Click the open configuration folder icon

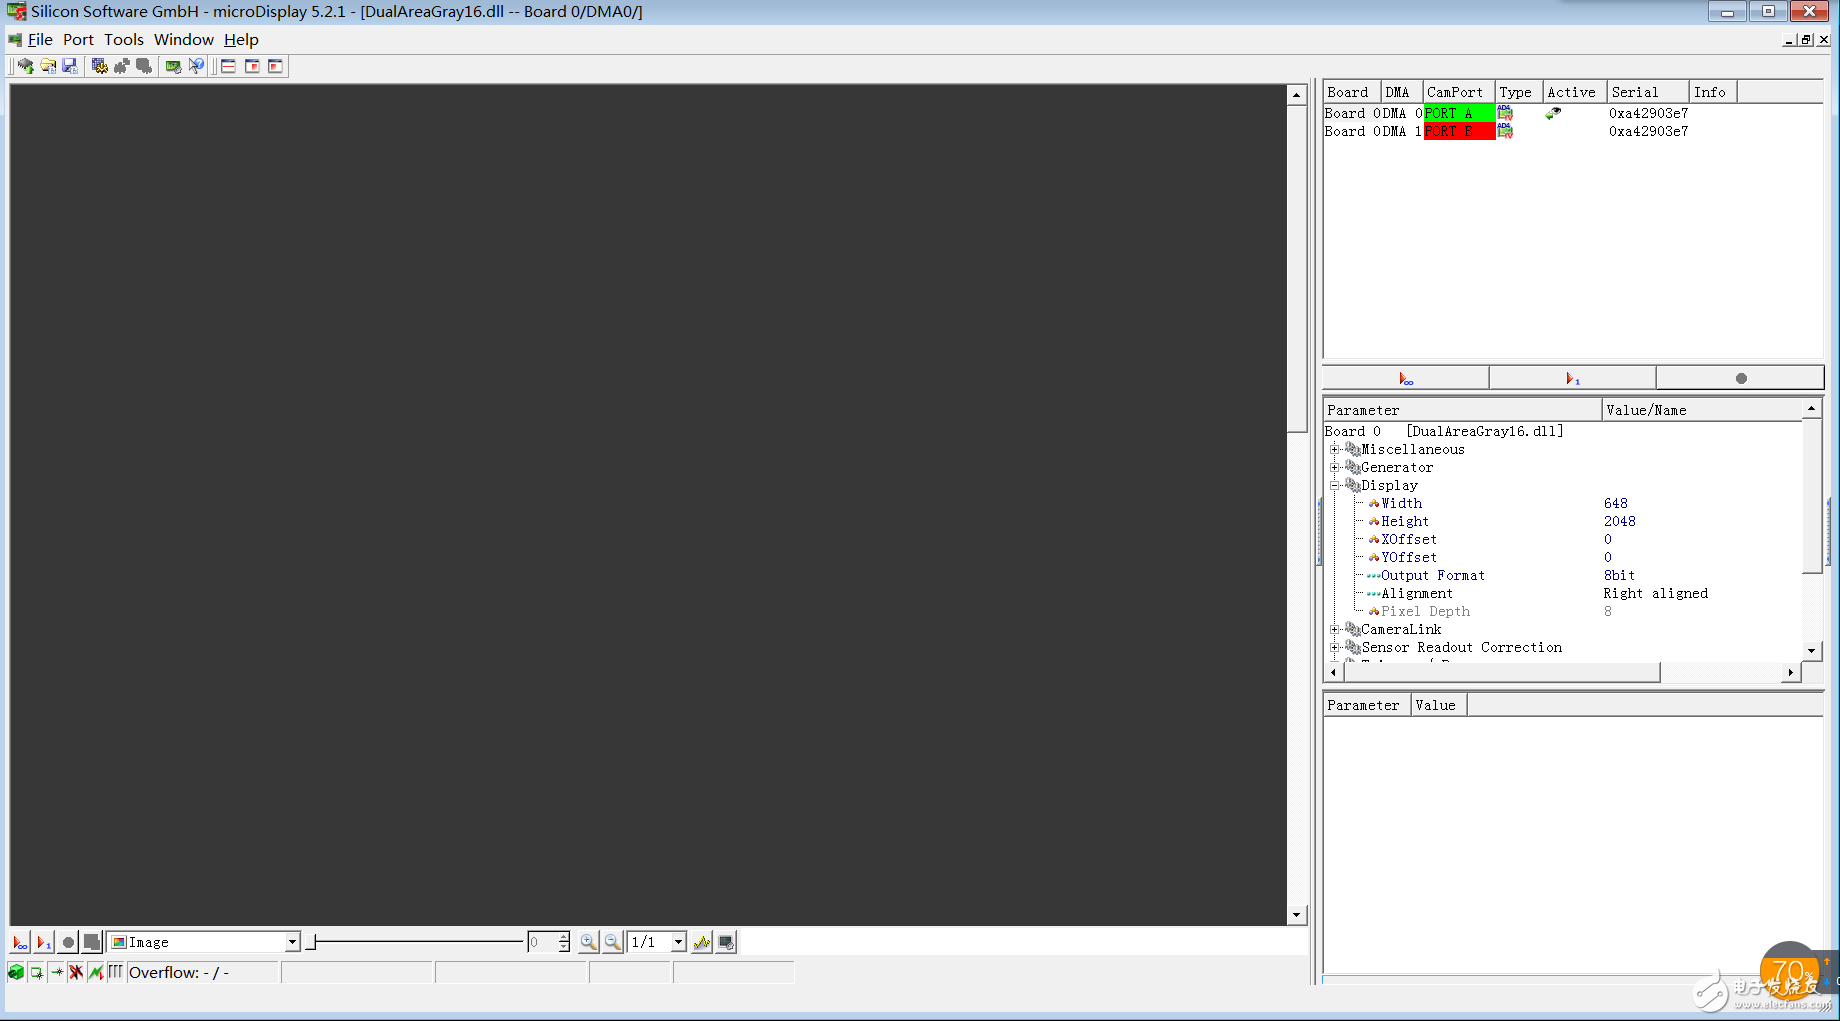[48, 66]
